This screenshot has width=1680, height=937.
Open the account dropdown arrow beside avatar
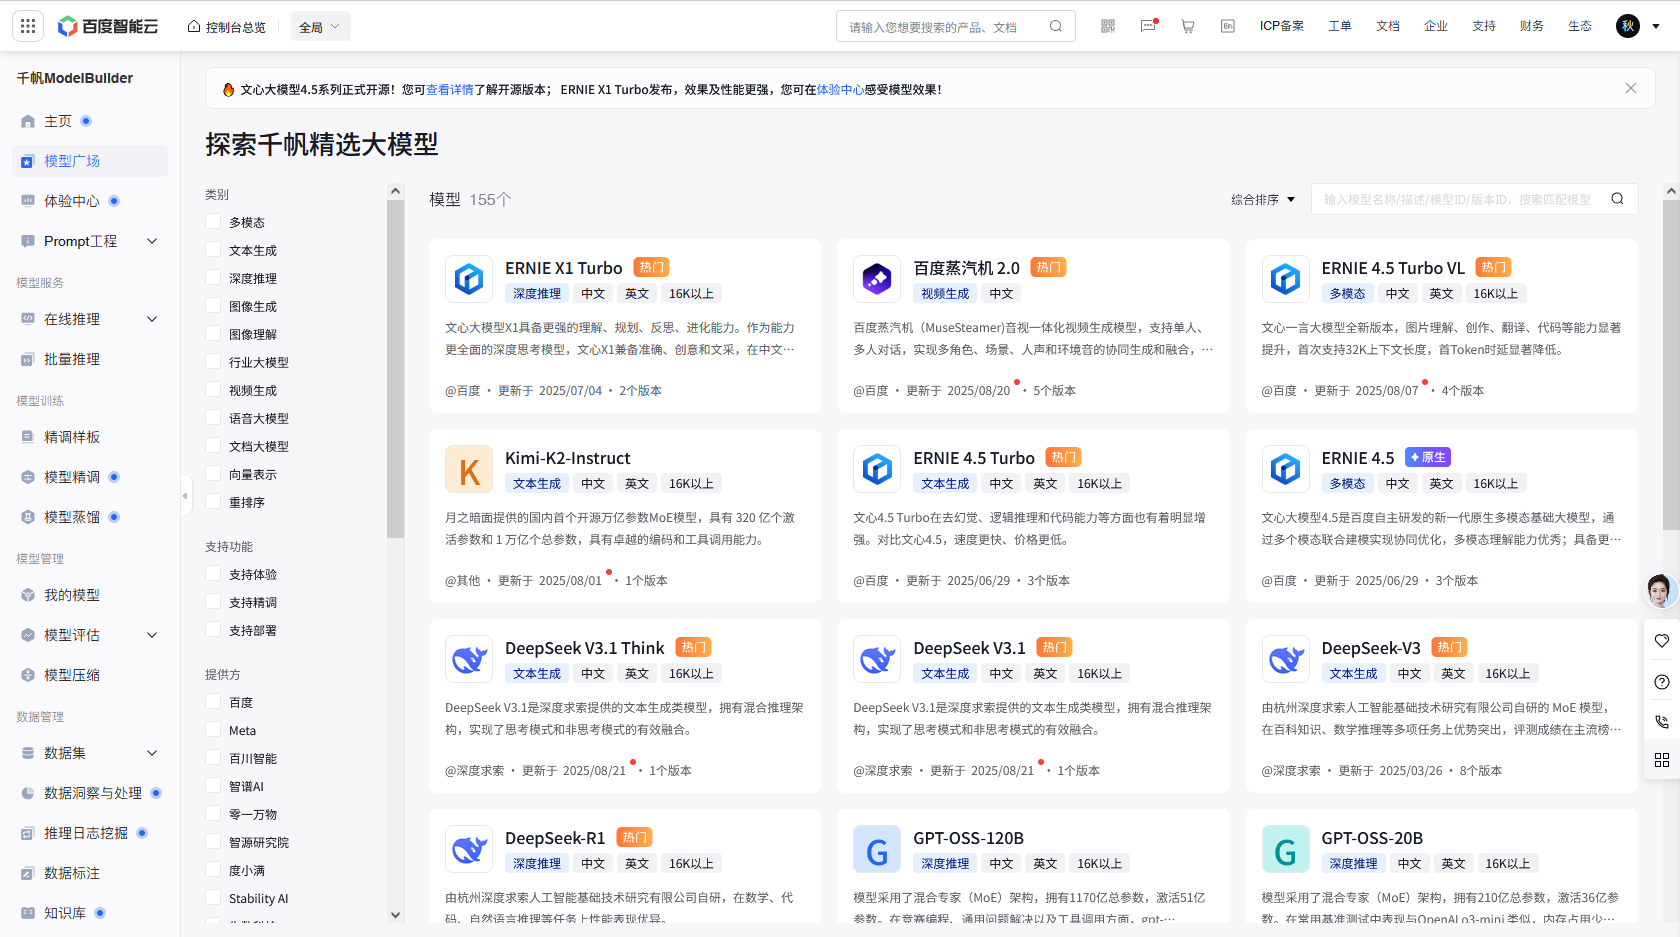[x=1656, y=26]
